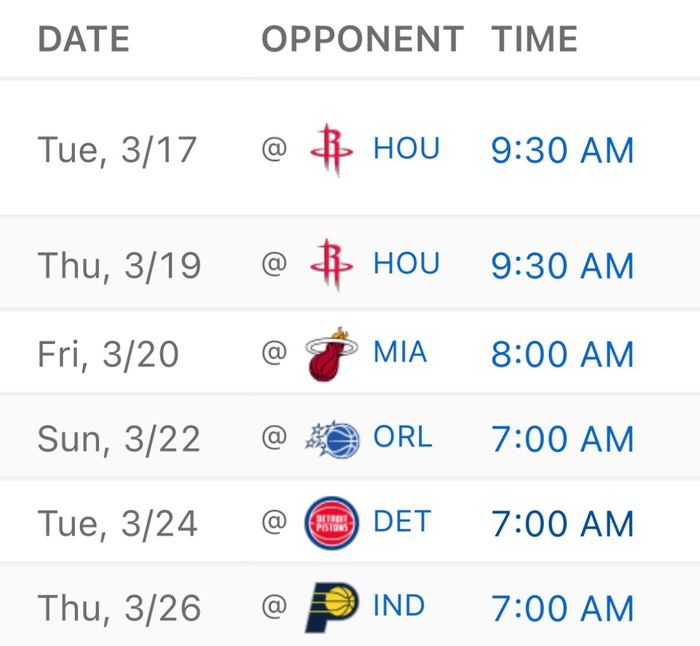This screenshot has width=700, height=646.
Task: Click the Rockets logo in the 3/17 row
Action: point(331,150)
